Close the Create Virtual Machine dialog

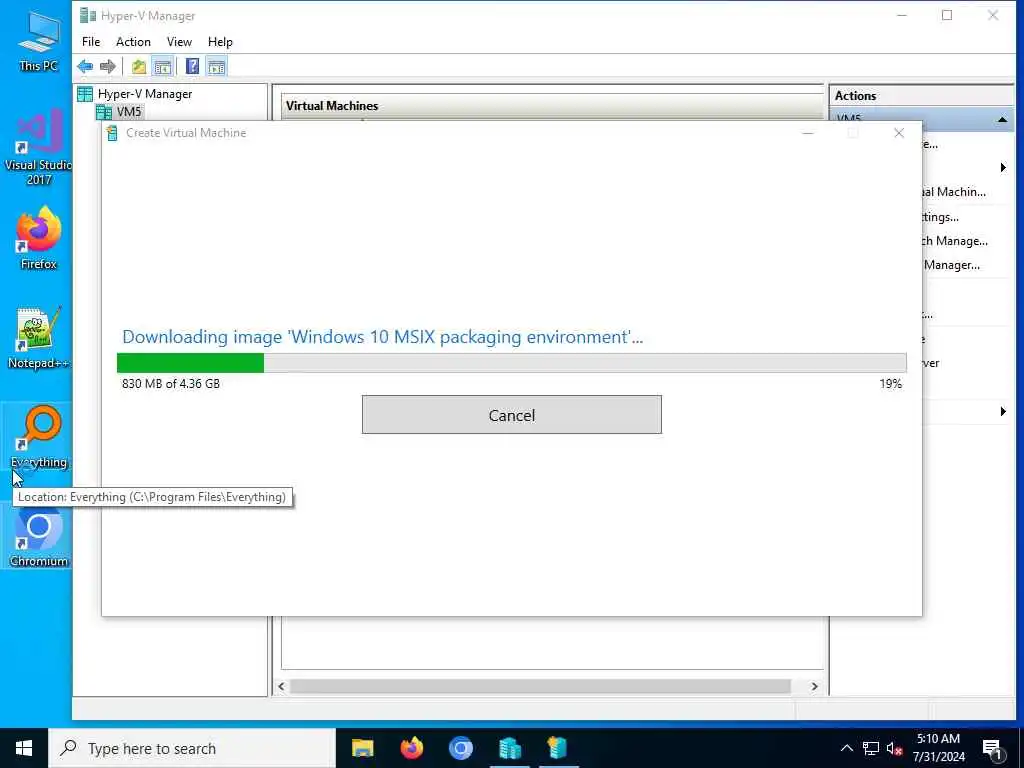(899, 133)
